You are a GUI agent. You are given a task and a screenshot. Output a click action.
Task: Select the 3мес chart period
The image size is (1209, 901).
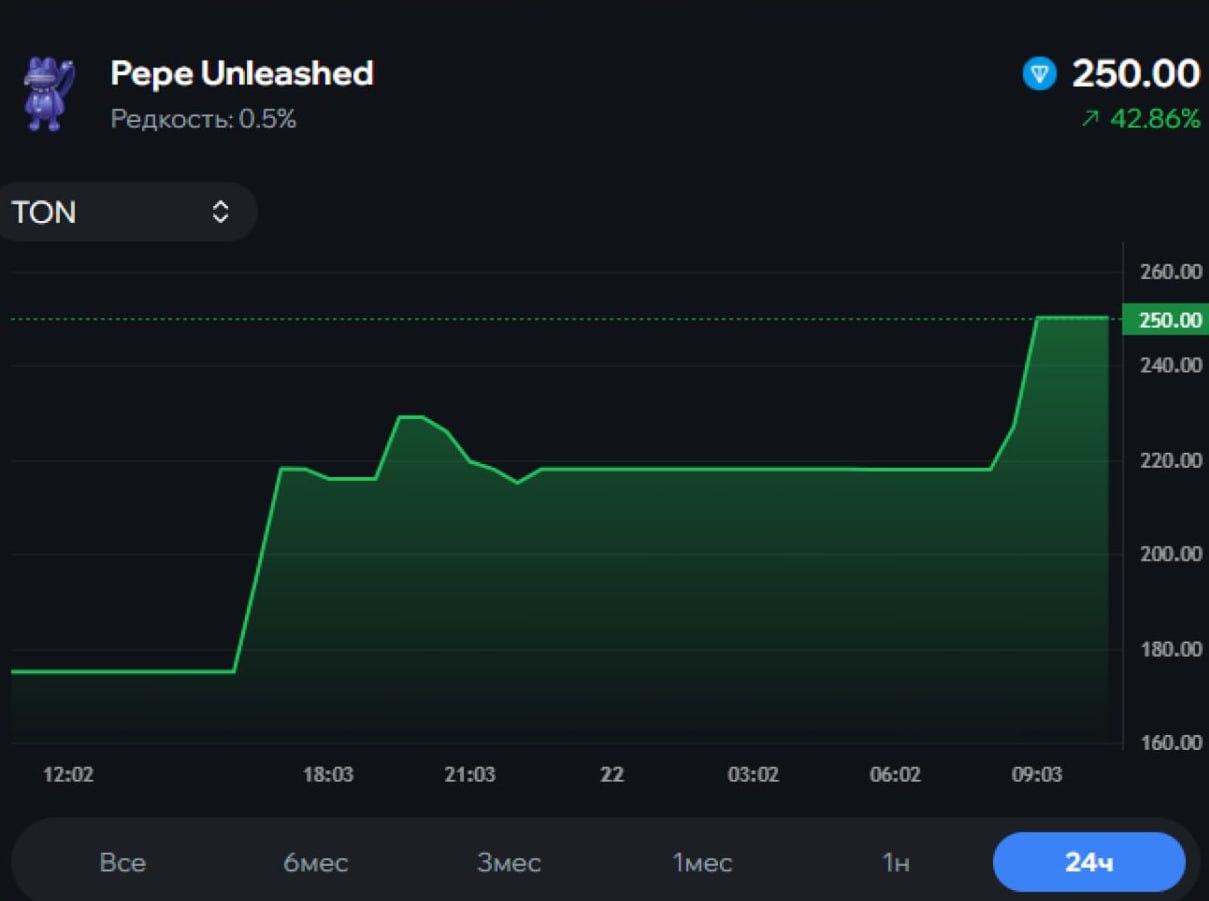tap(509, 862)
